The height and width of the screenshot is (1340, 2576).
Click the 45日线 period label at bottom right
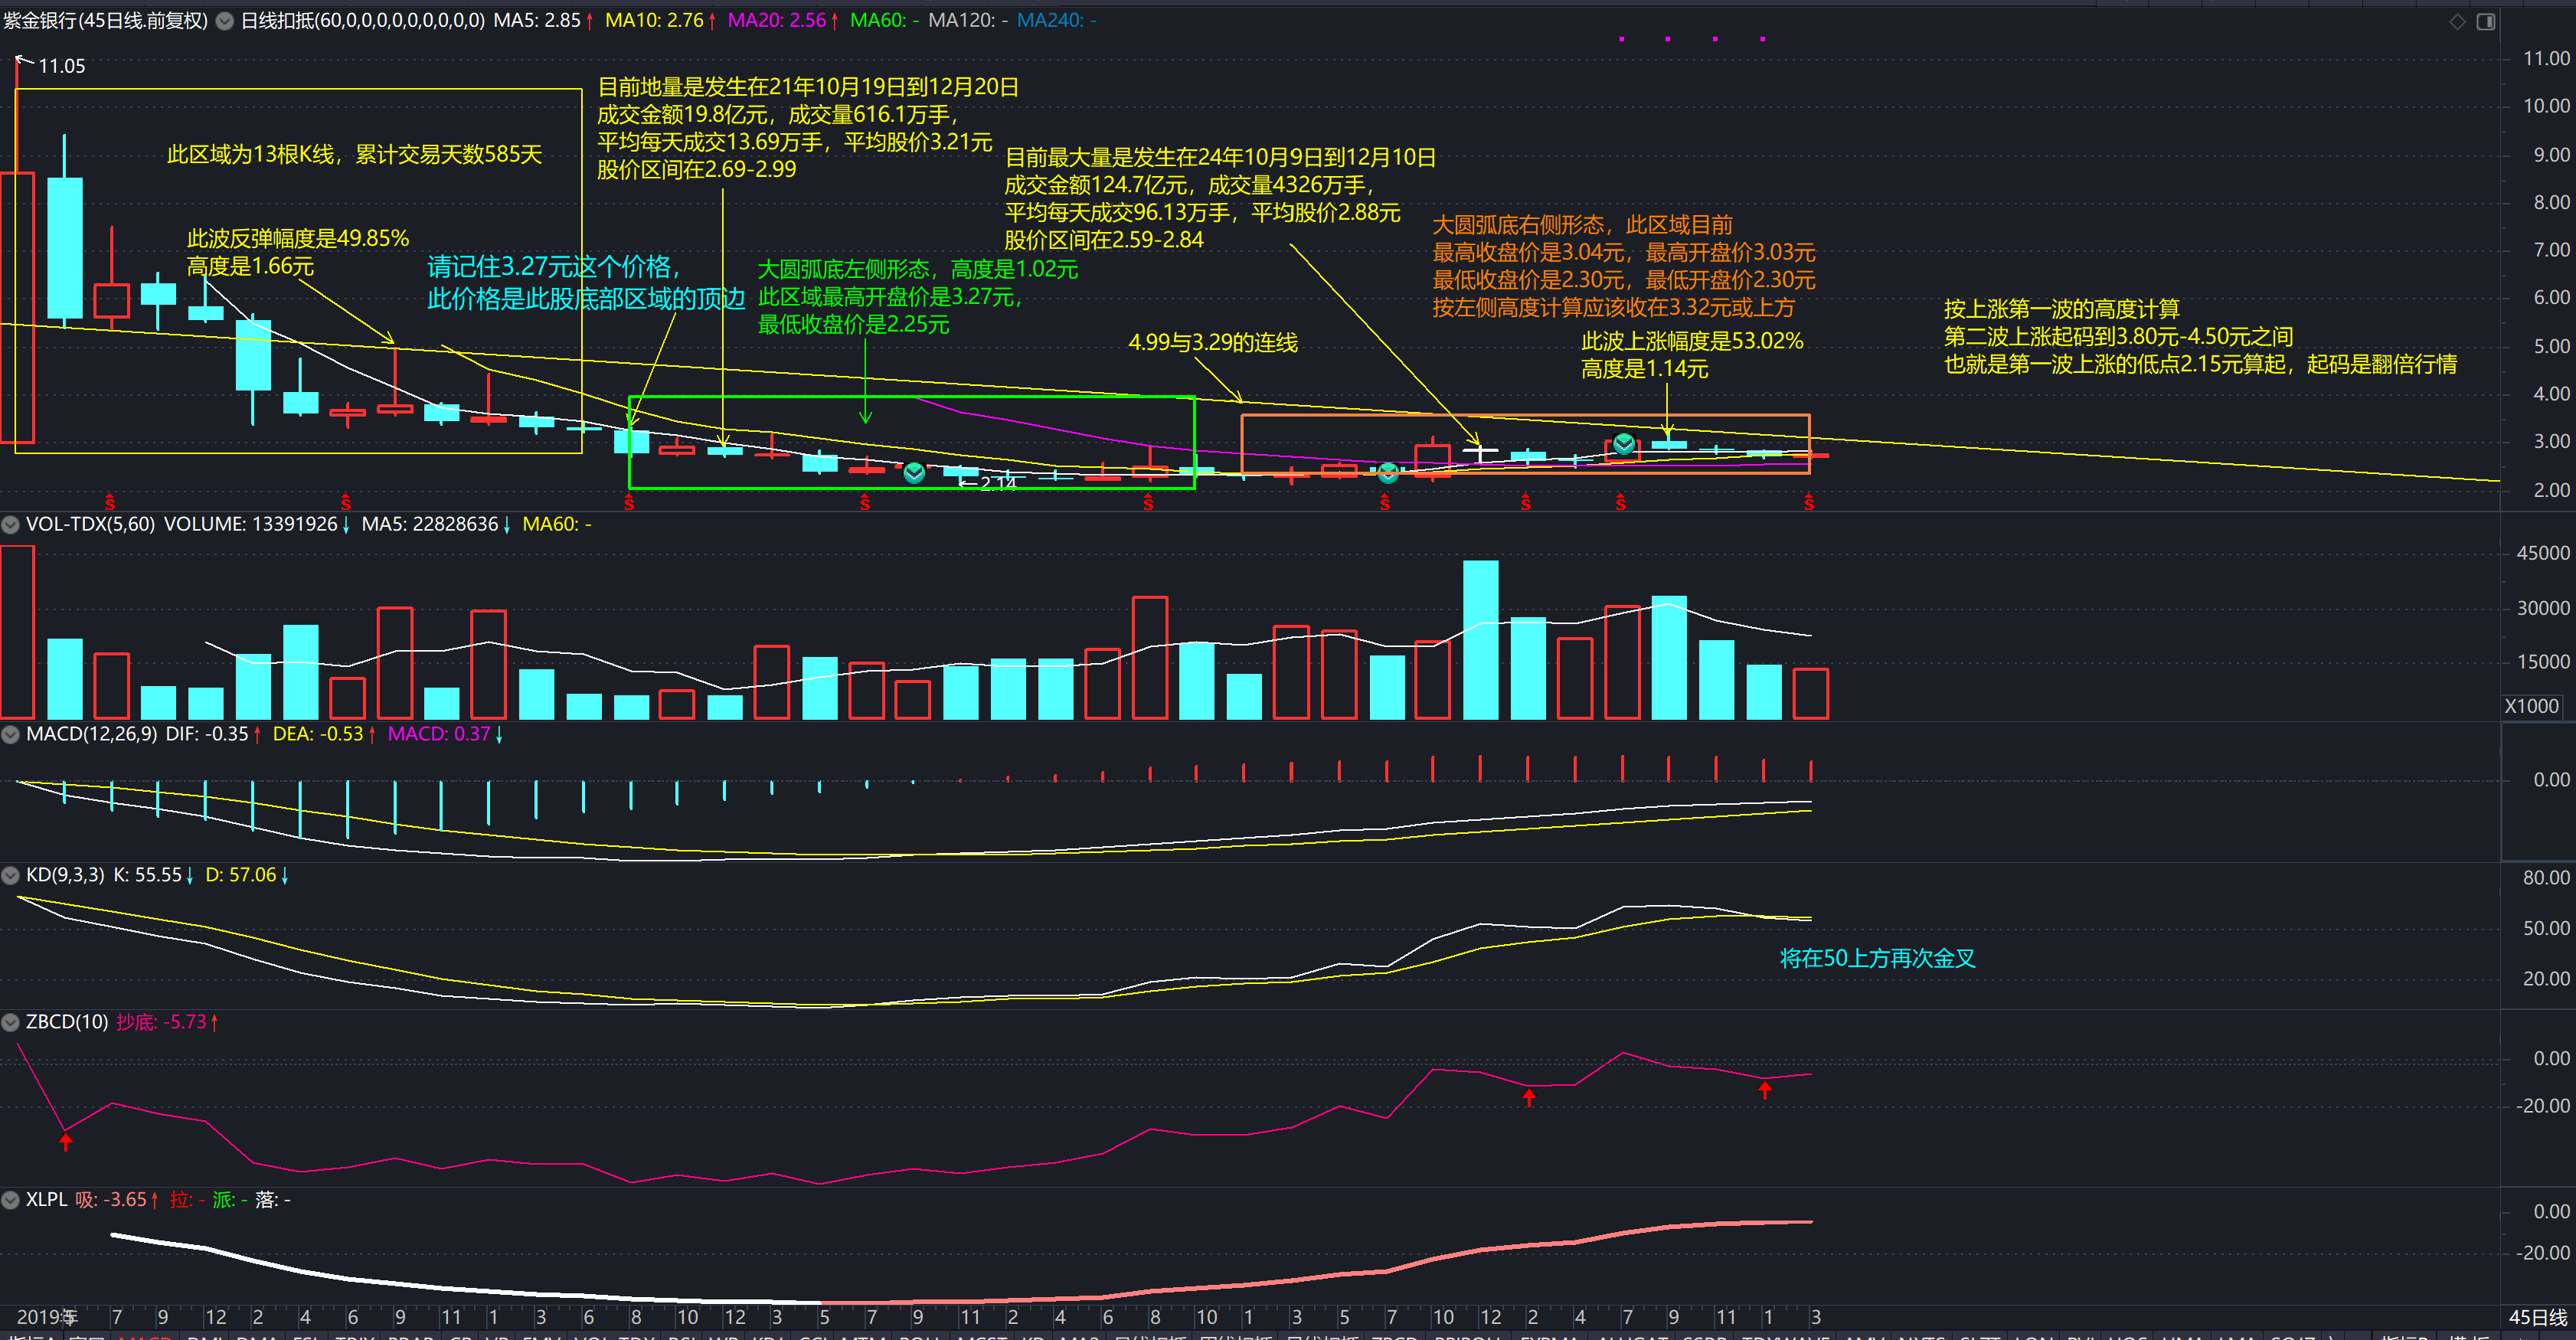[x=2537, y=1317]
